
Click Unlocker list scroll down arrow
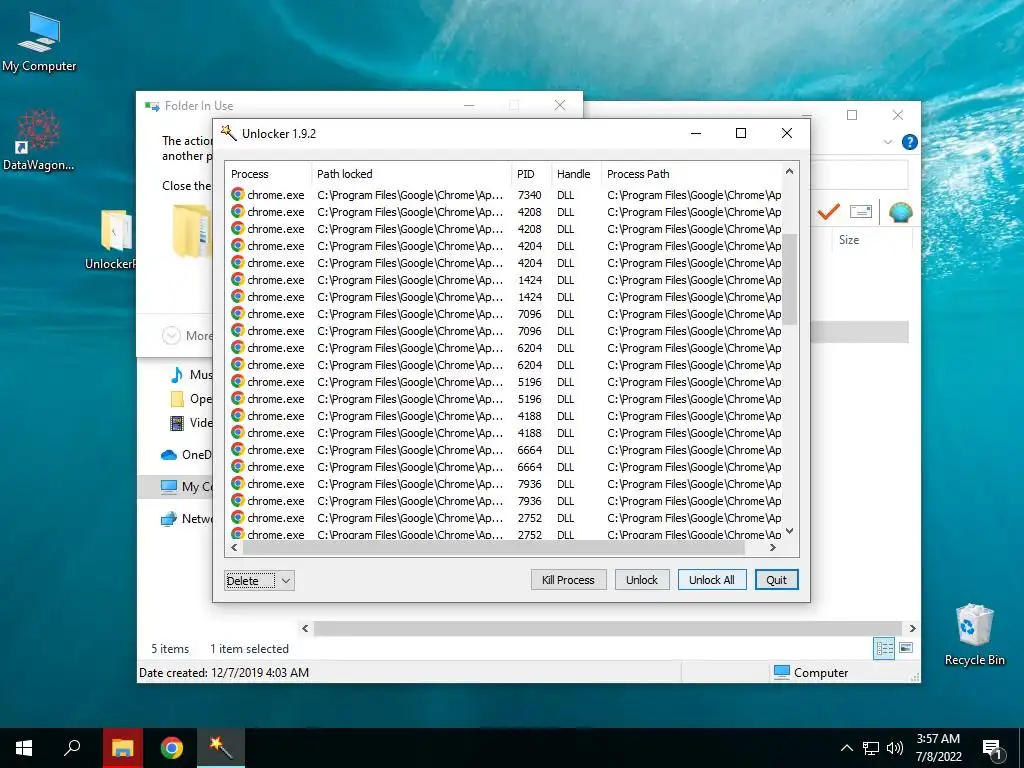790,532
